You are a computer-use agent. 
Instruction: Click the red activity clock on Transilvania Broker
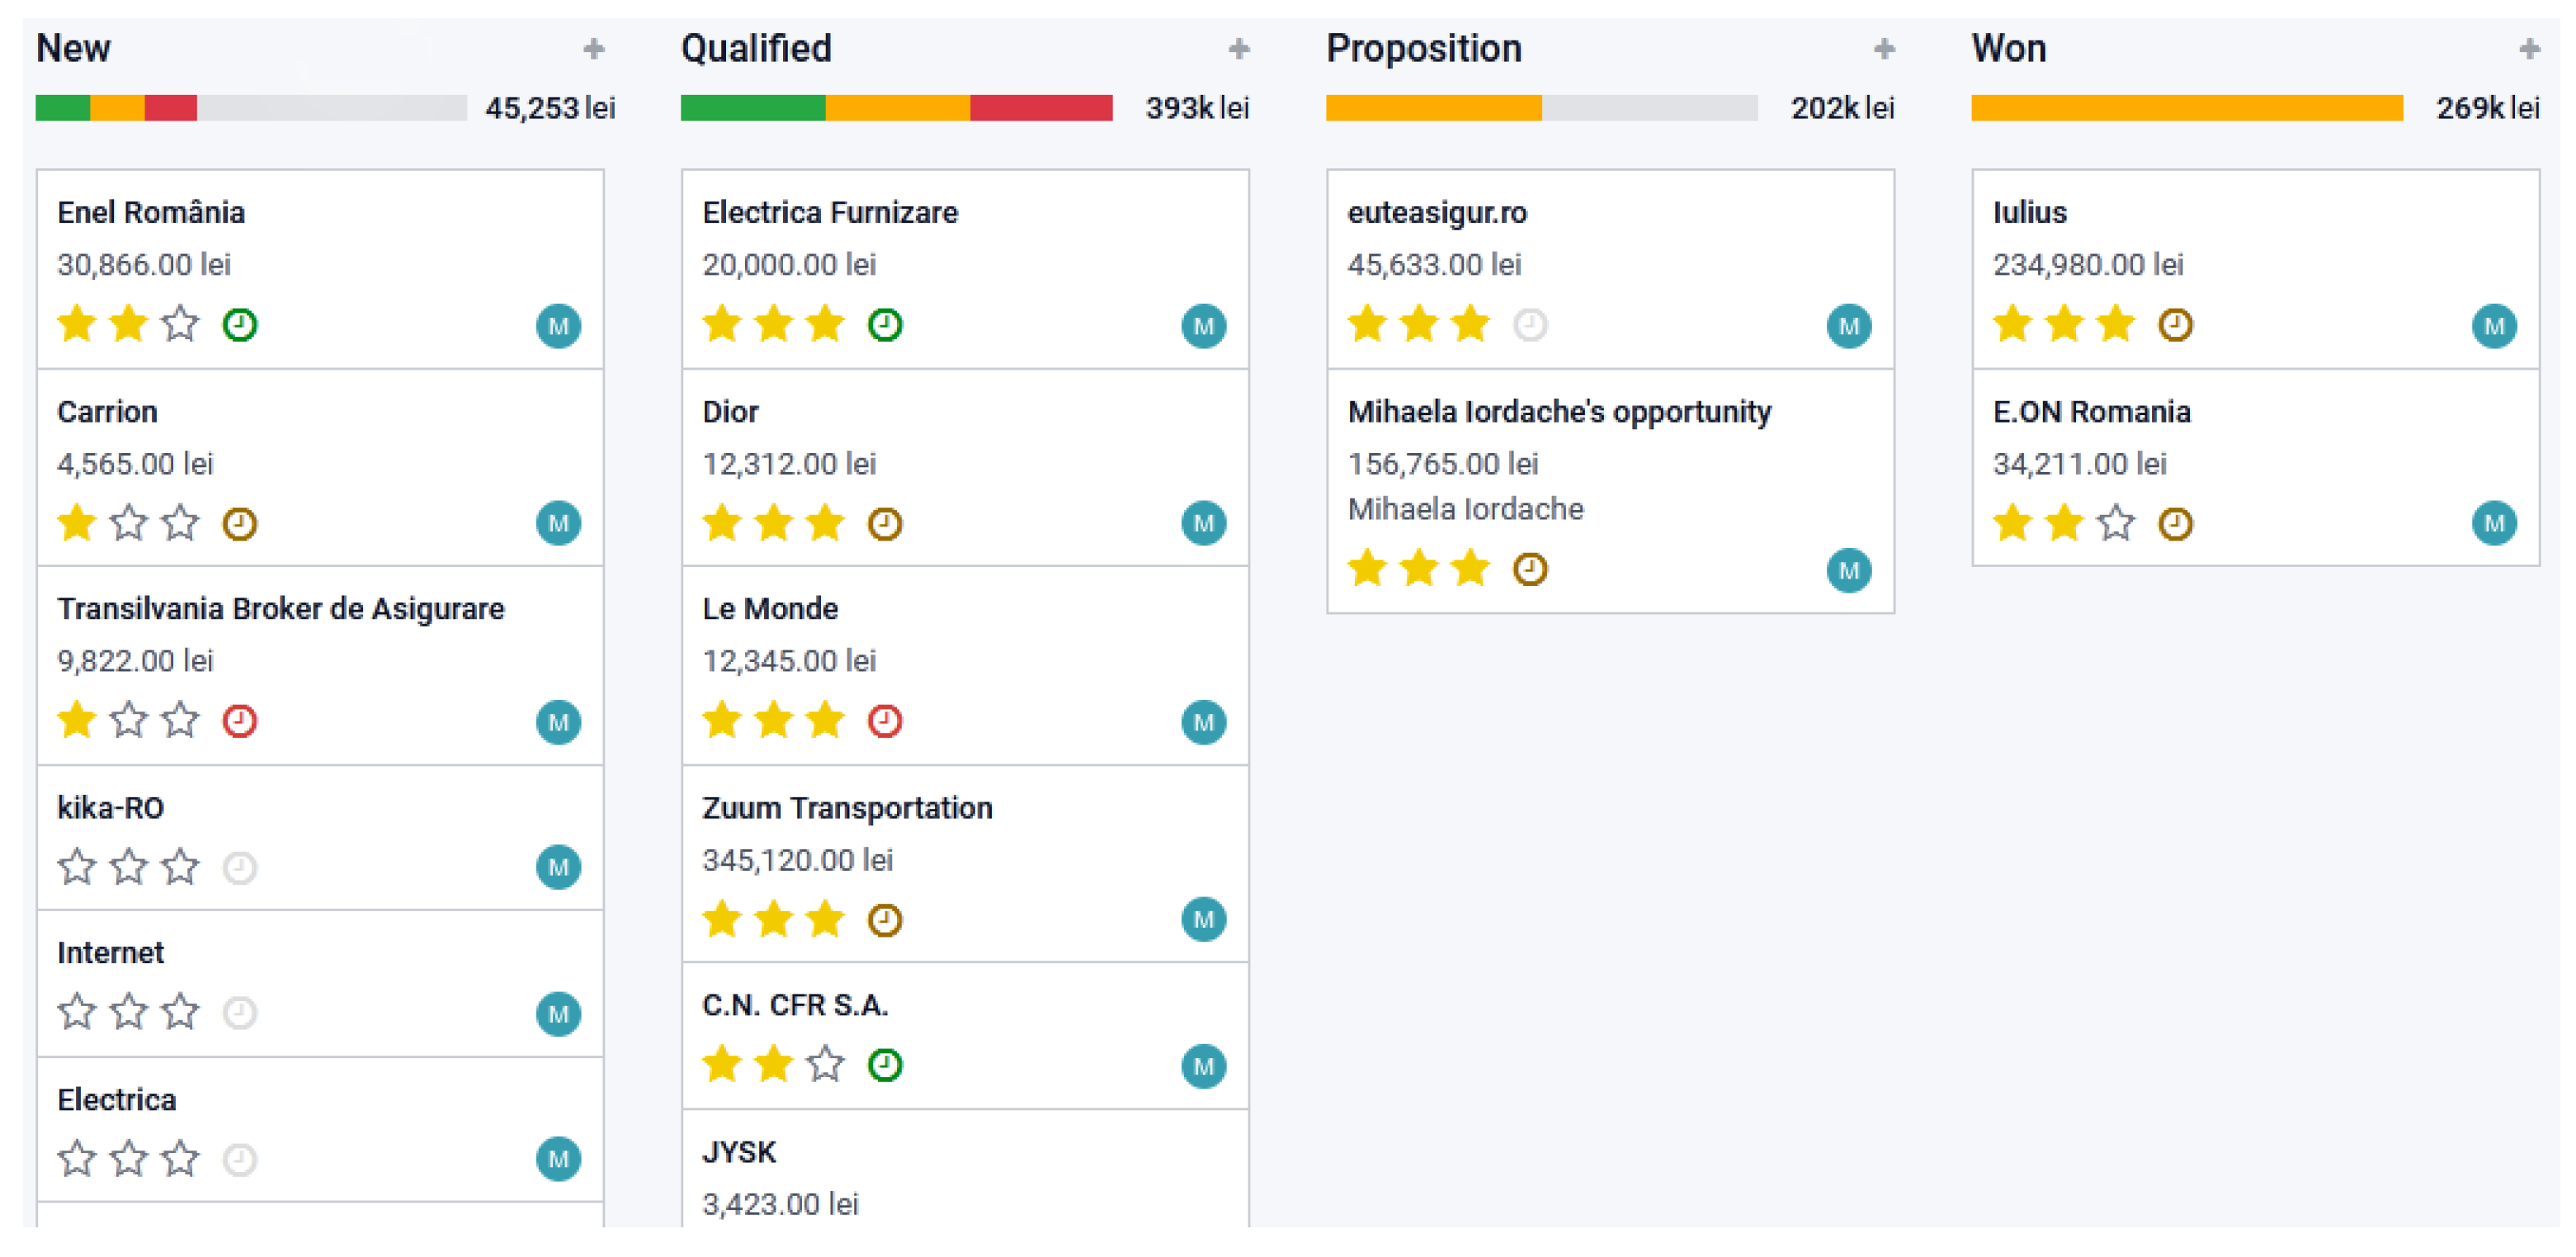click(240, 721)
